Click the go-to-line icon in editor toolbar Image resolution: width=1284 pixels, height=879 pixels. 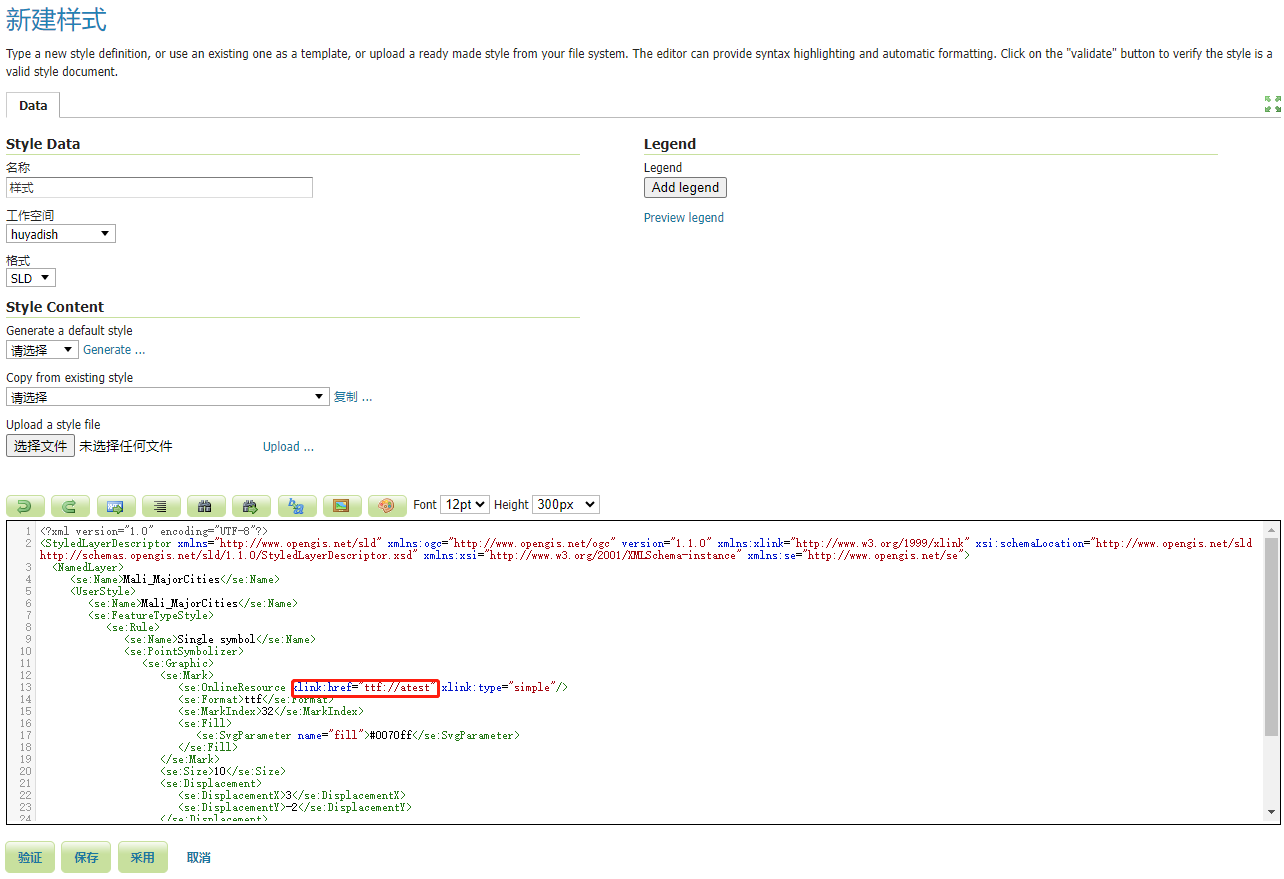[x=115, y=506]
